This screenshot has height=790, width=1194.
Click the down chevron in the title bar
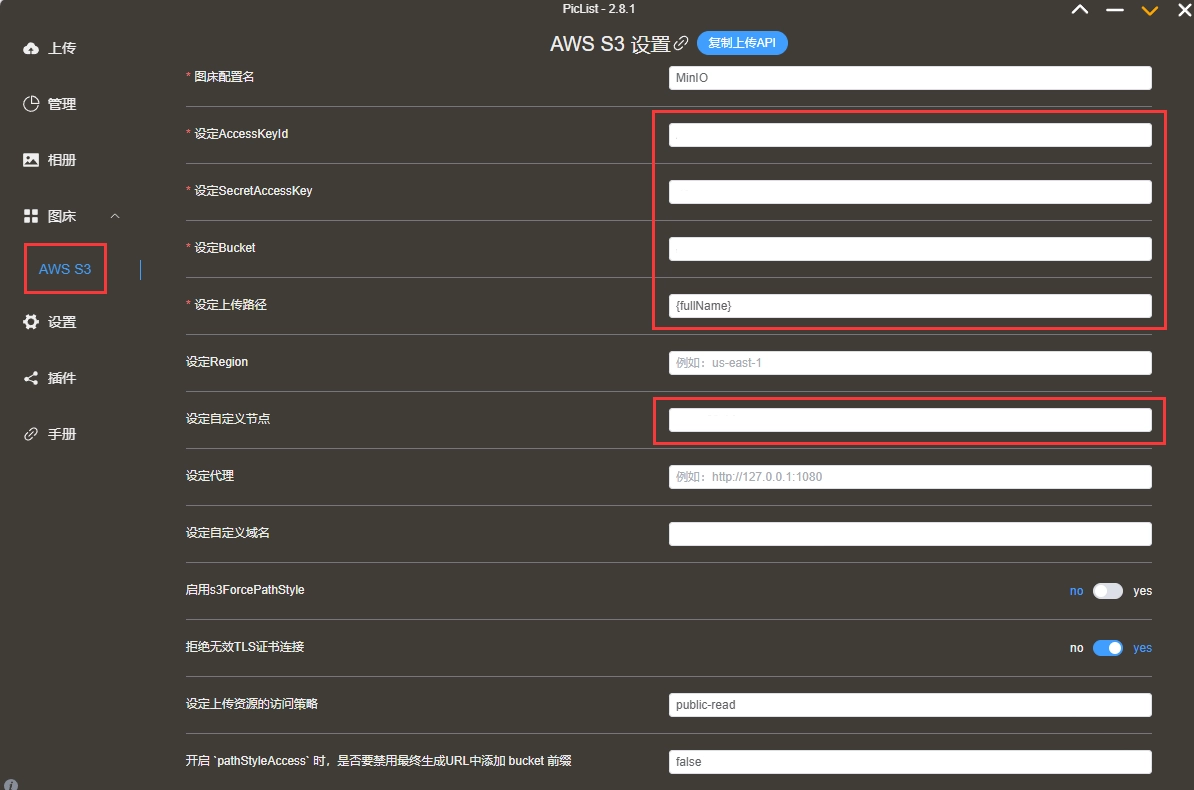tap(1149, 10)
